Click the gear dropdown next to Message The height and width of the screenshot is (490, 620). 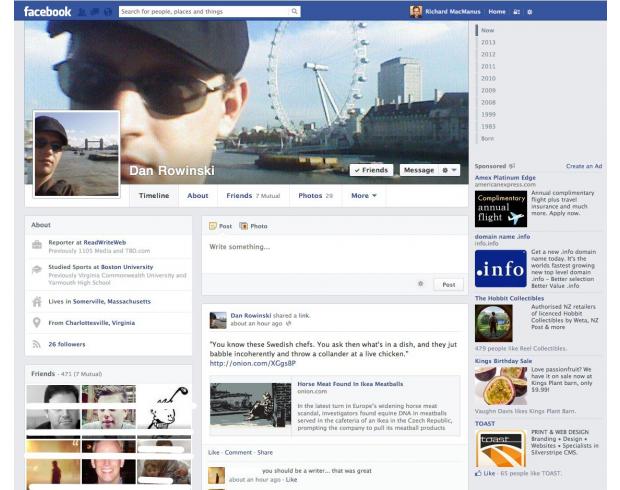click(450, 170)
